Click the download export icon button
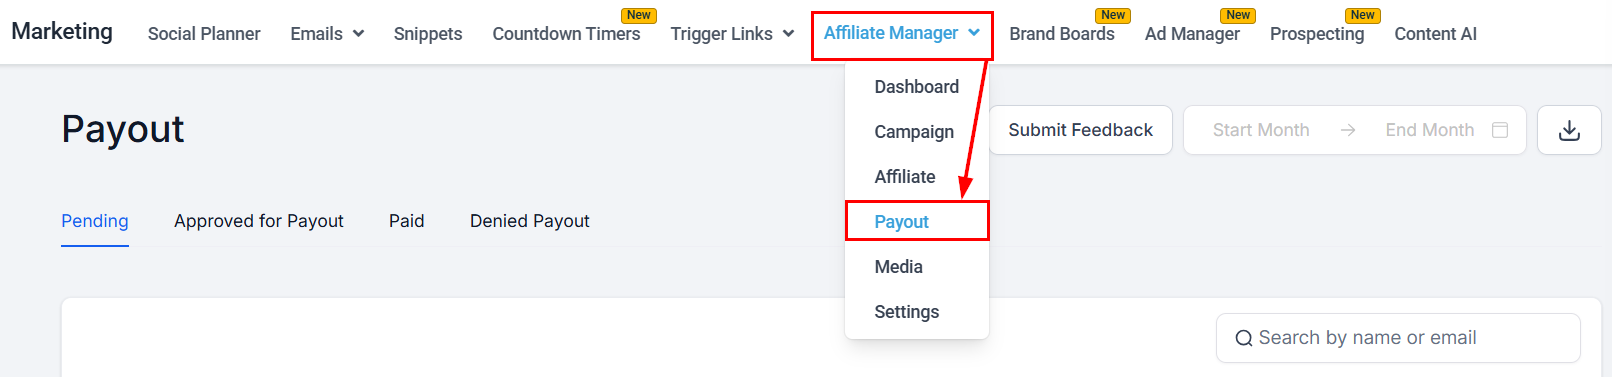1612x377 pixels. 1569,130
